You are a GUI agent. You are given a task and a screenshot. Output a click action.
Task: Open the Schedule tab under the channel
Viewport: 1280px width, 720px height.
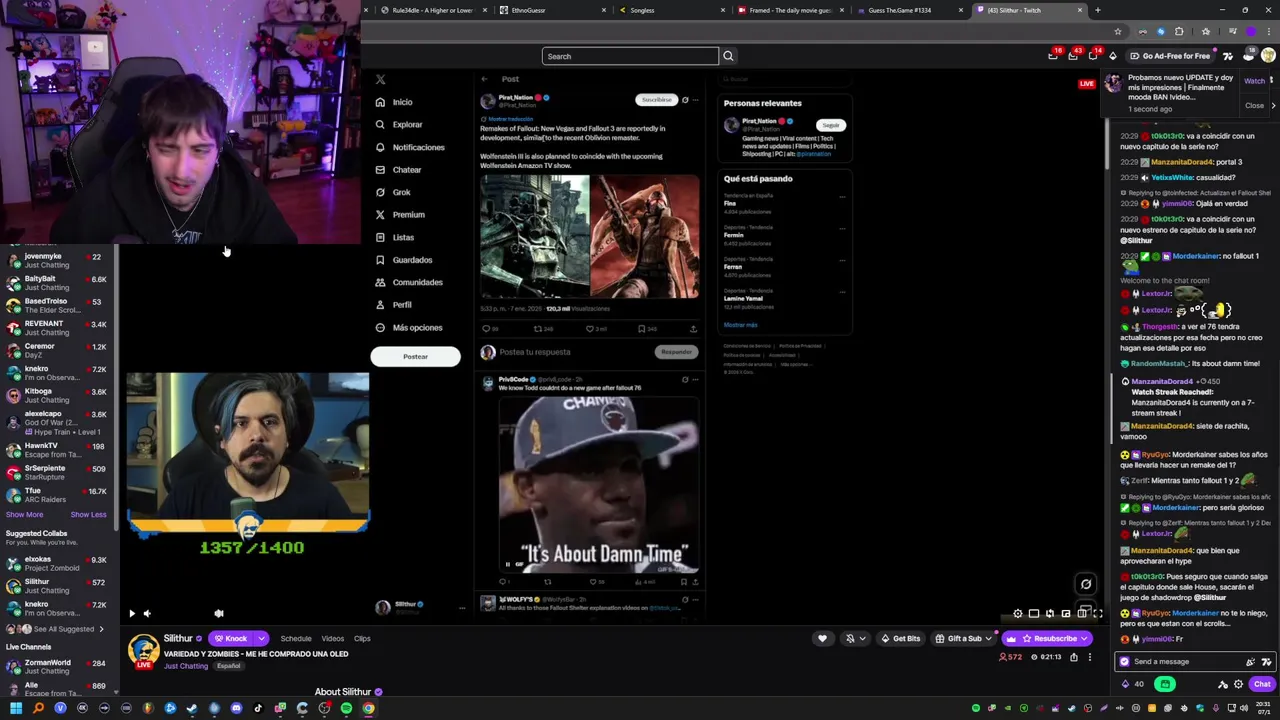click(x=296, y=638)
